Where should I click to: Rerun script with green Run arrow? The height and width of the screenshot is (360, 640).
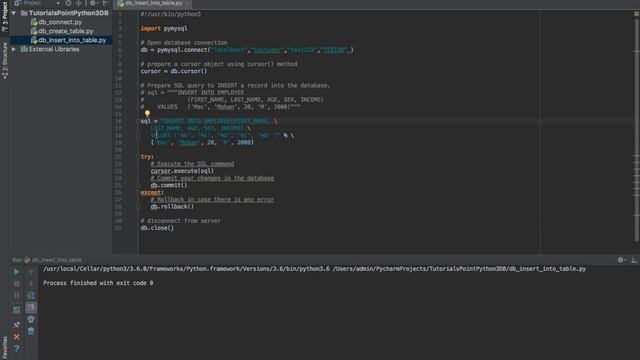click(x=16, y=272)
